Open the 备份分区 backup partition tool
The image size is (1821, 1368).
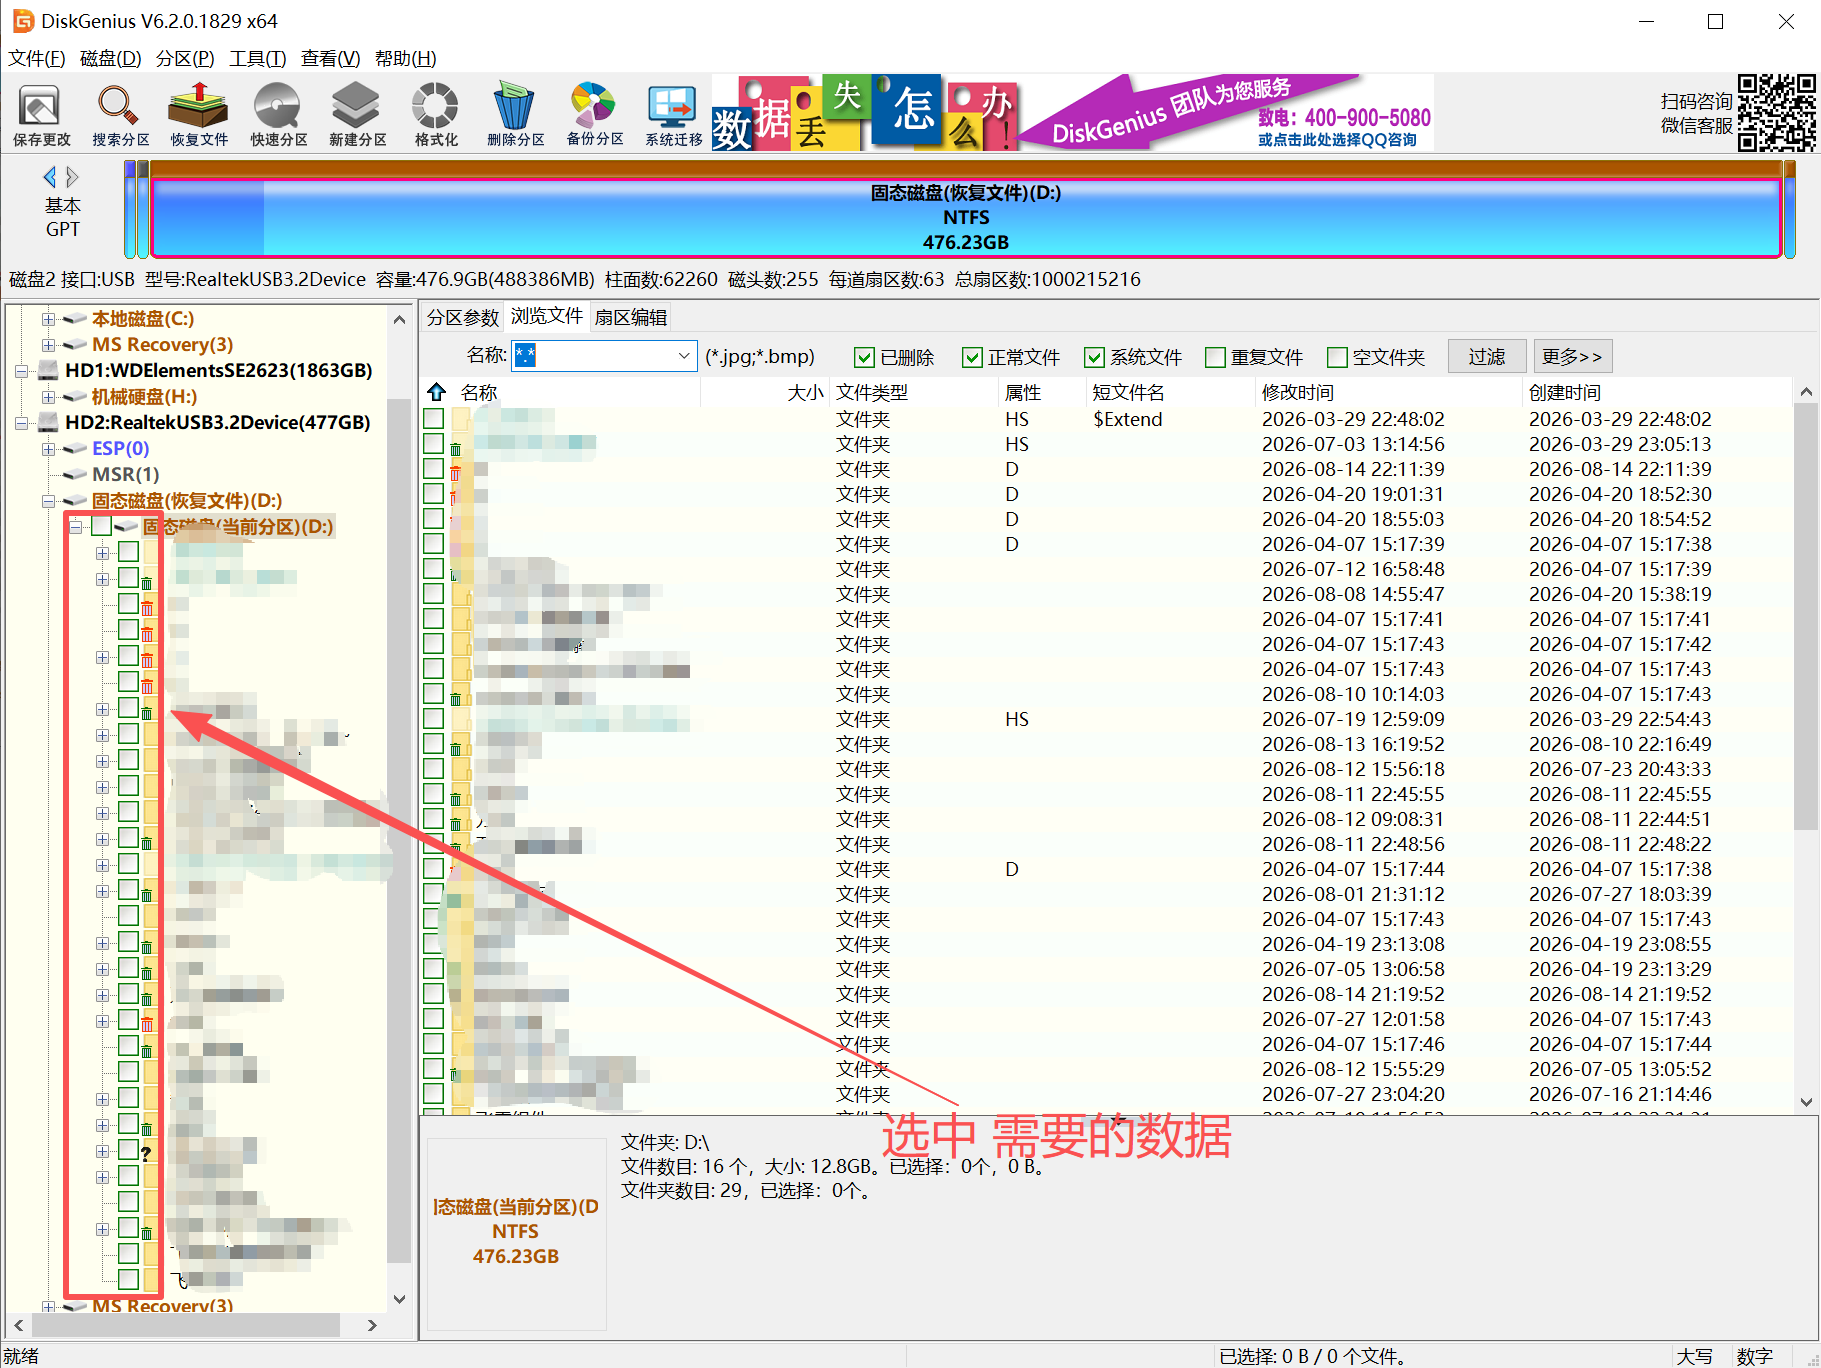point(594,115)
